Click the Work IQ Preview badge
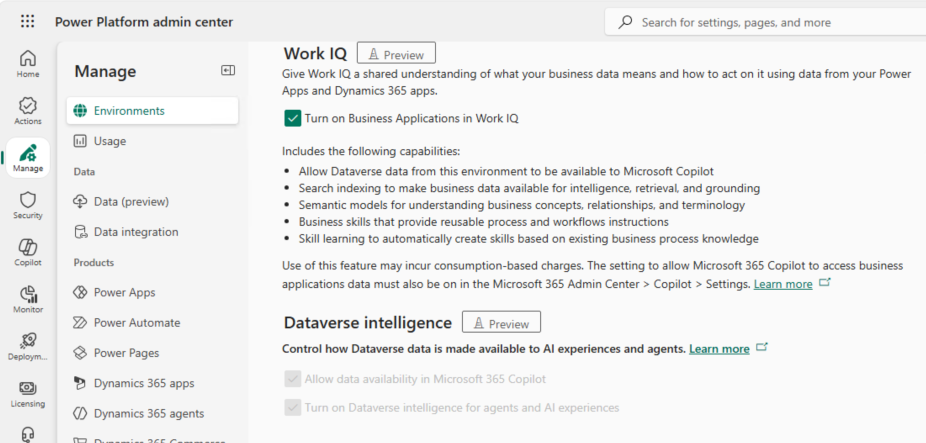 coord(396,53)
